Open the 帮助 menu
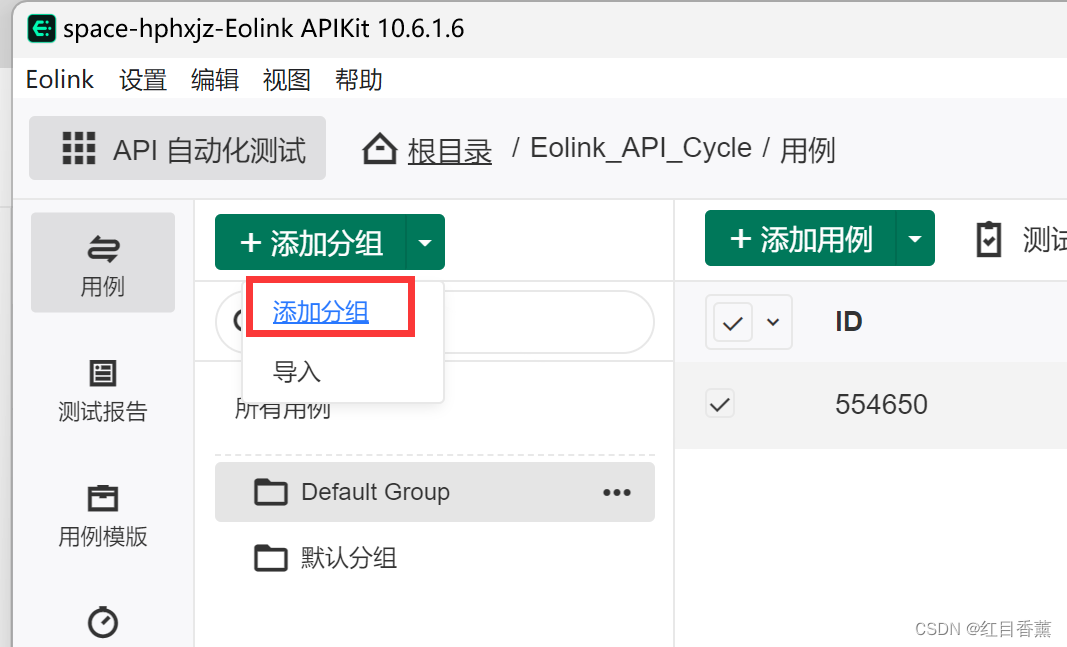The height and width of the screenshot is (647, 1067). point(359,80)
